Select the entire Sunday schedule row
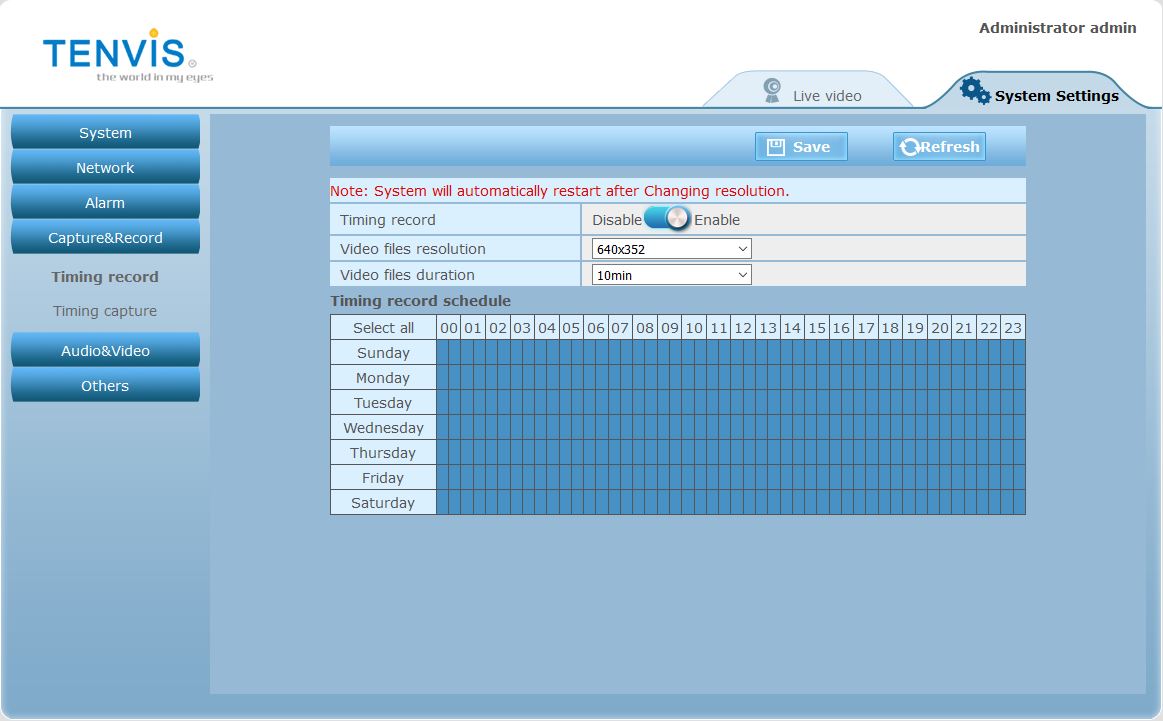Viewport: 1163px width, 721px height. [x=383, y=353]
